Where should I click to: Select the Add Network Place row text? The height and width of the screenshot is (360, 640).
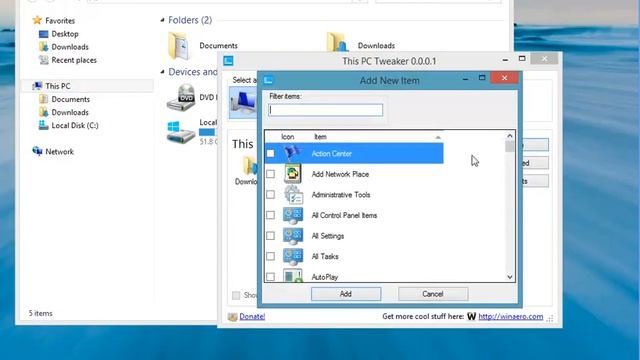340,174
